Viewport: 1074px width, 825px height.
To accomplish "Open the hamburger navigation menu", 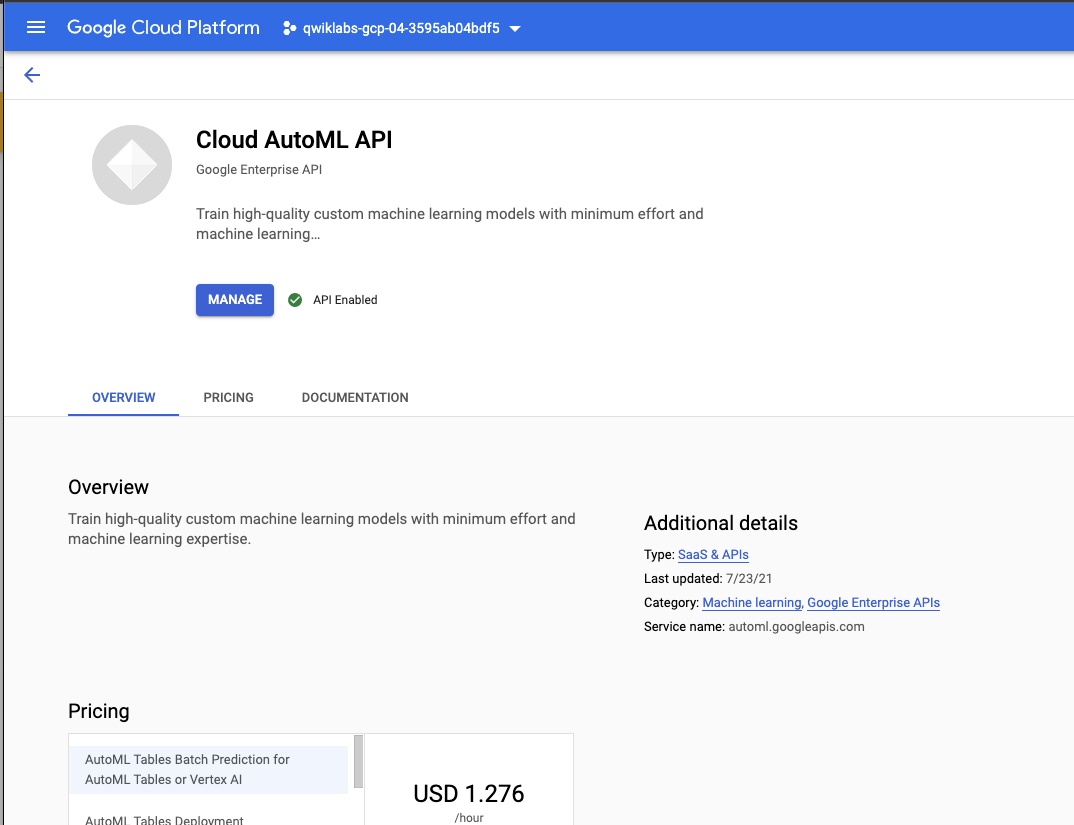I will pyautogui.click(x=36, y=27).
